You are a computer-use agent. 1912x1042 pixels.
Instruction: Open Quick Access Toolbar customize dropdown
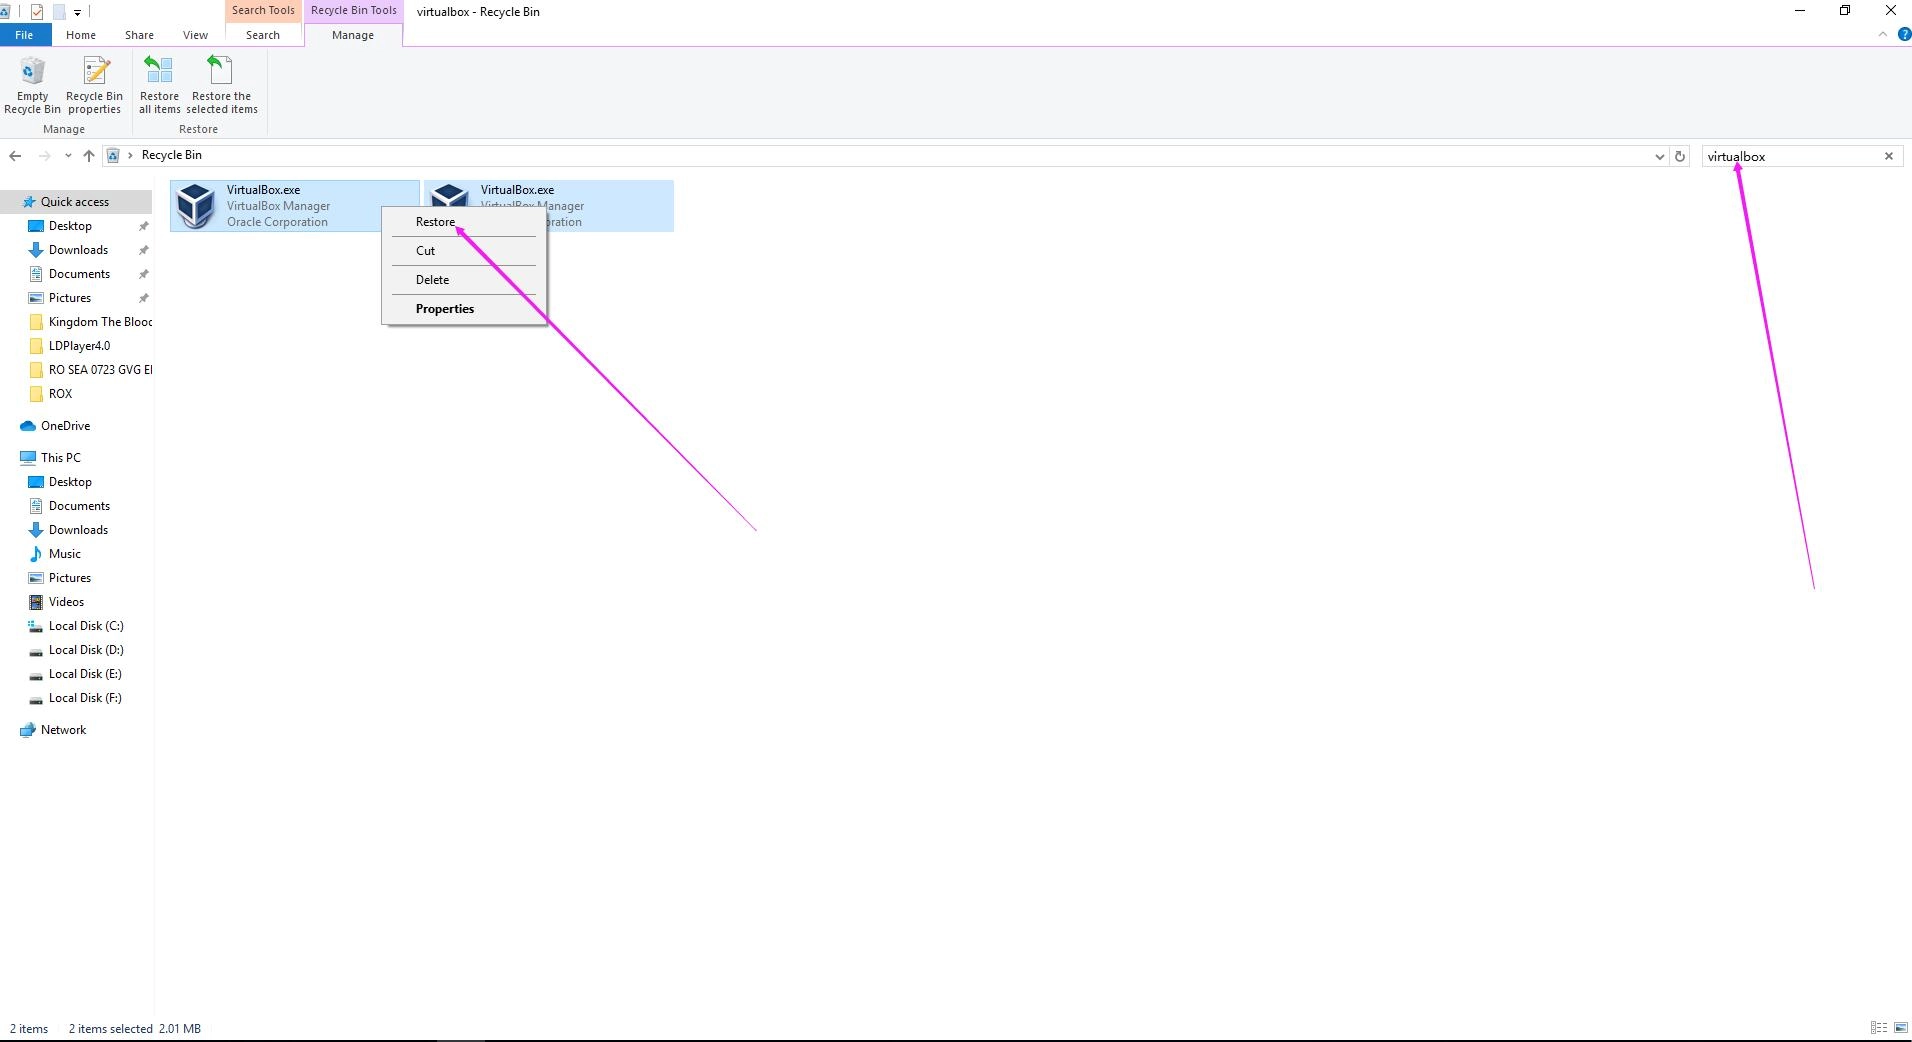click(x=77, y=12)
